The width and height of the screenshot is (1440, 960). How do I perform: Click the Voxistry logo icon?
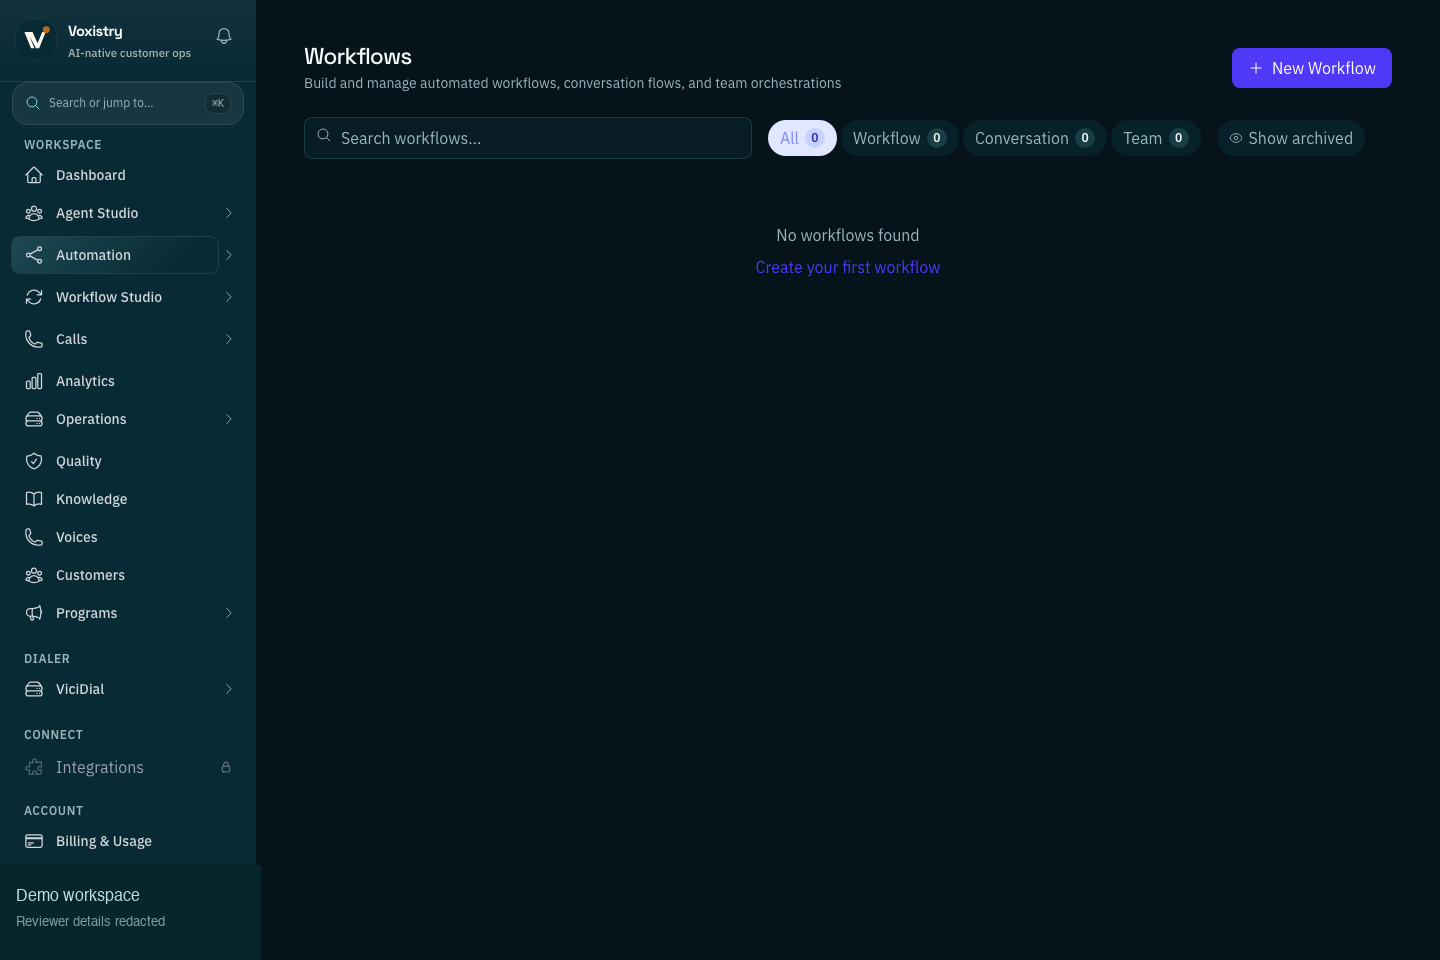(x=36, y=40)
